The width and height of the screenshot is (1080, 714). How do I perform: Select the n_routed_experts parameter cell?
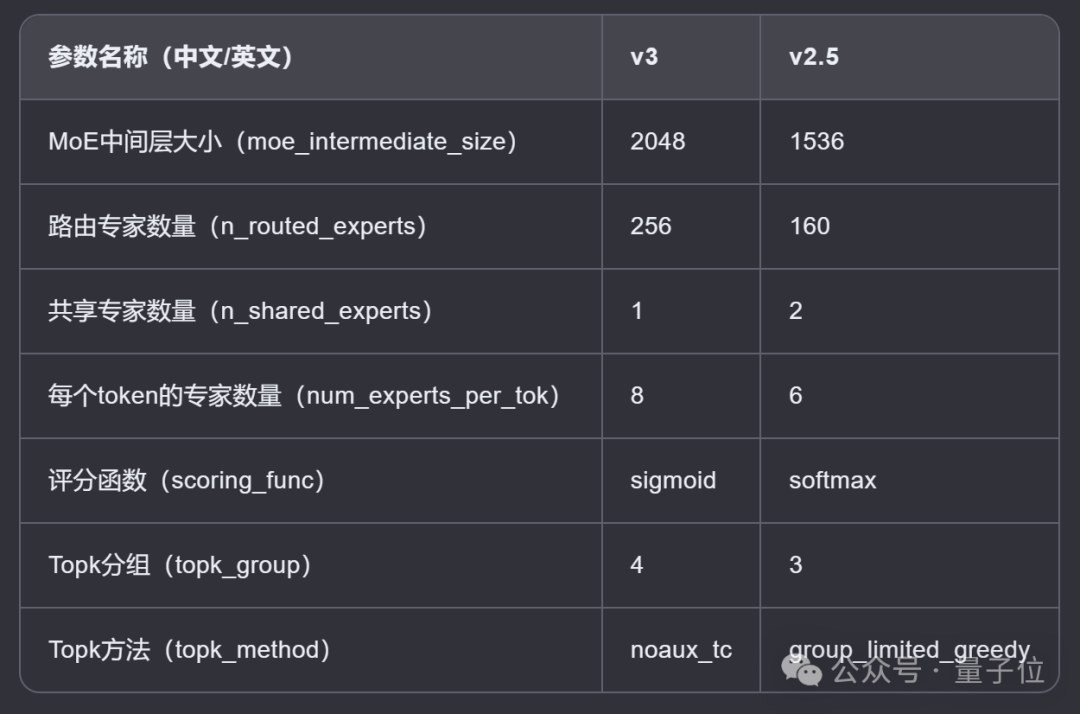(238, 227)
